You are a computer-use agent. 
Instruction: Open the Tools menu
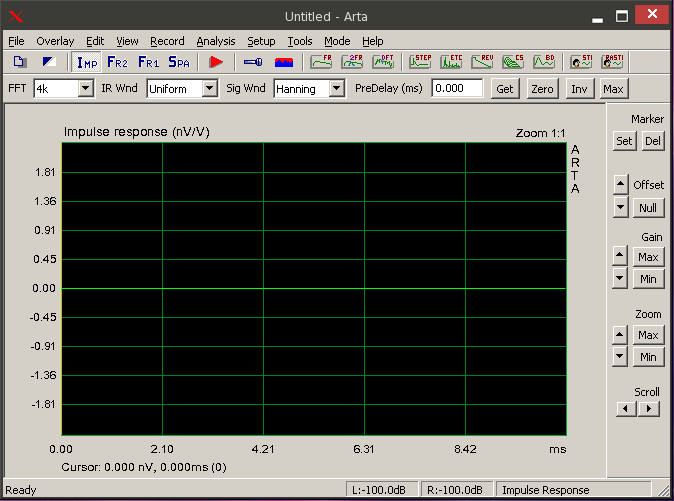point(300,41)
